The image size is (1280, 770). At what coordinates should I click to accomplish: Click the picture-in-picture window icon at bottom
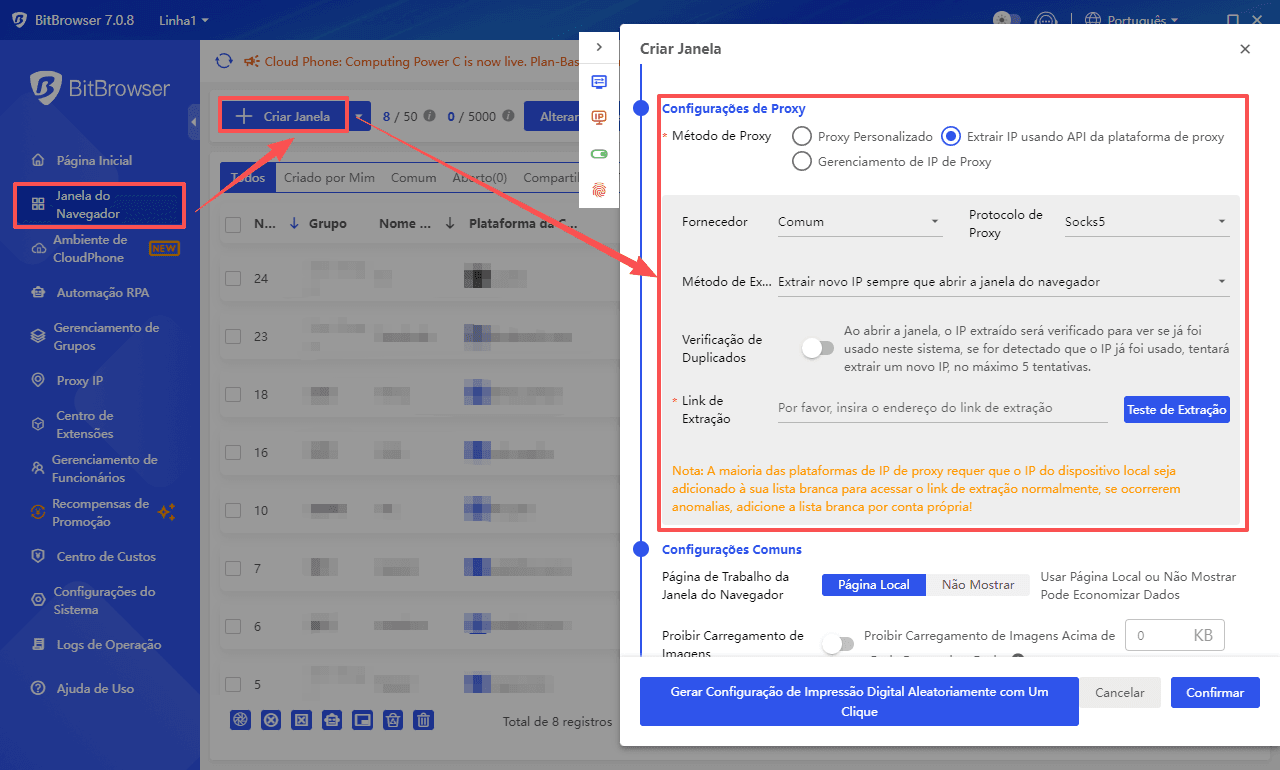pyautogui.click(x=363, y=720)
